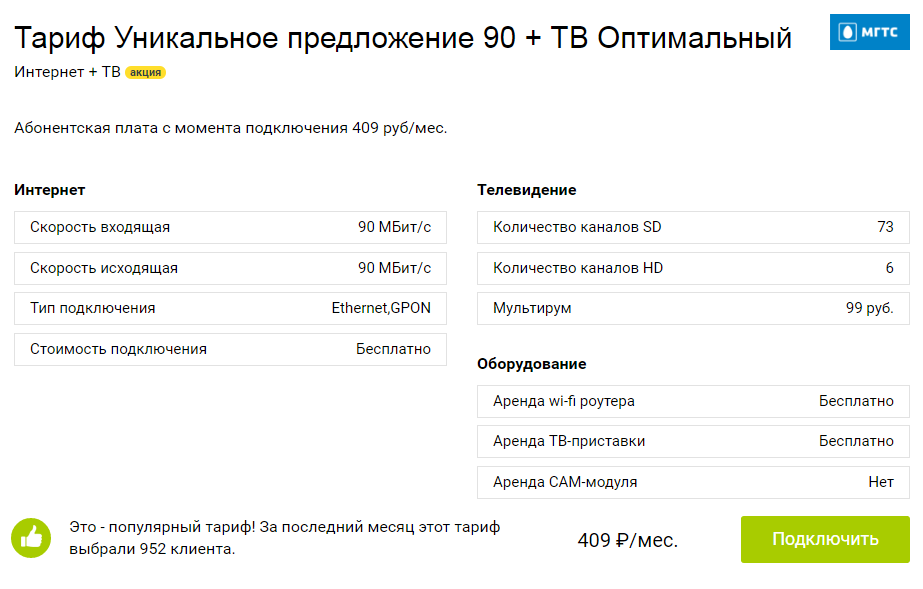
Task: Click the yellow "акция" promo badge
Action: (145, 72)
